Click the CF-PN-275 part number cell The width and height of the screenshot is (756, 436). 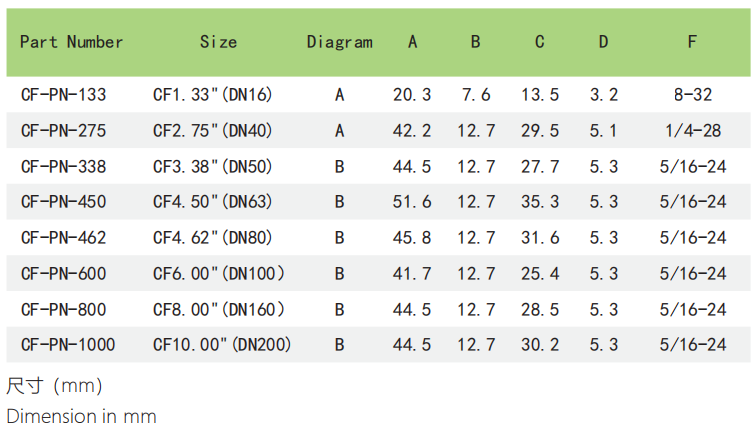(x=63, y=131)
